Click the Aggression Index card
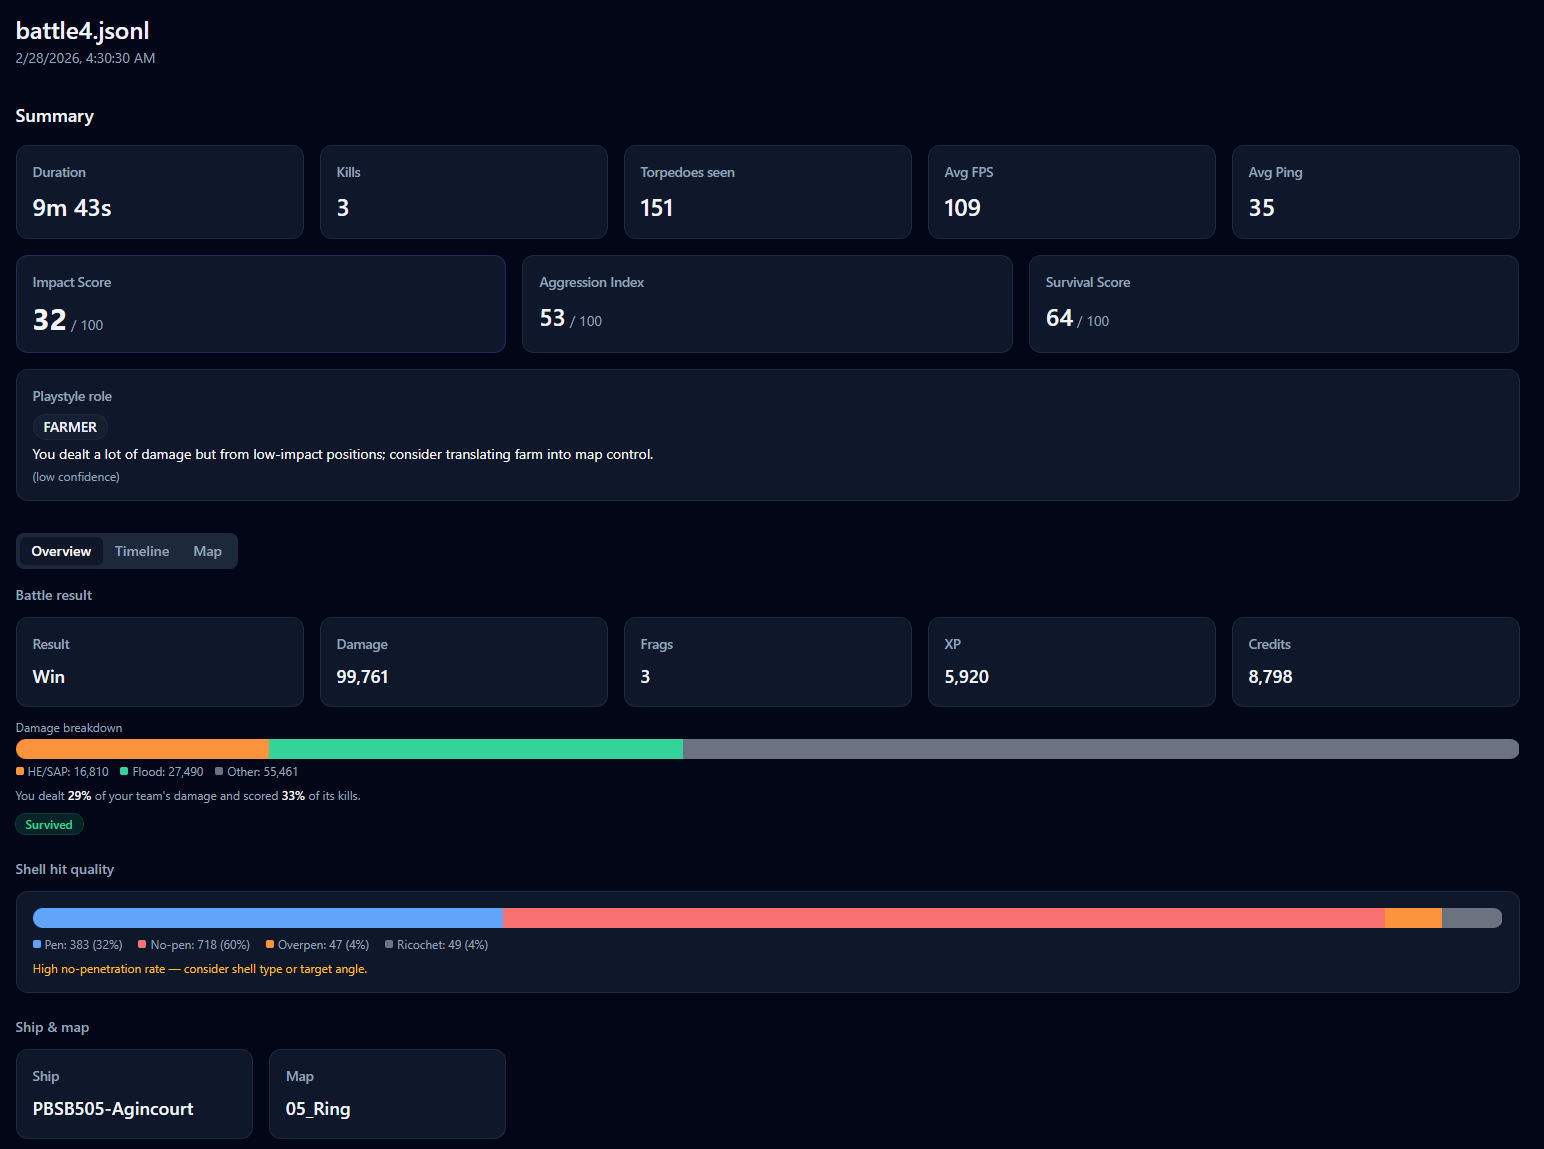Screen dimensions: 1544x1149 (766, 304)
